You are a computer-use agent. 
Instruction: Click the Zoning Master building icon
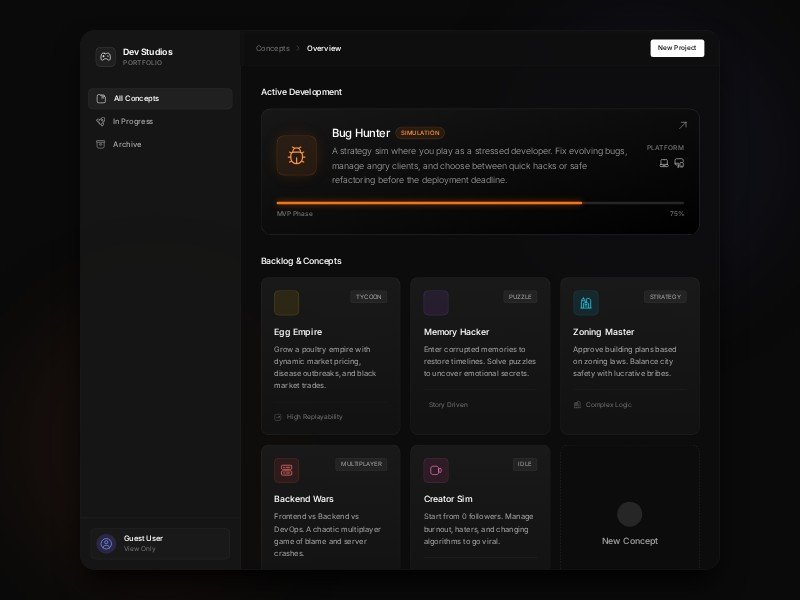pos(586,303)
